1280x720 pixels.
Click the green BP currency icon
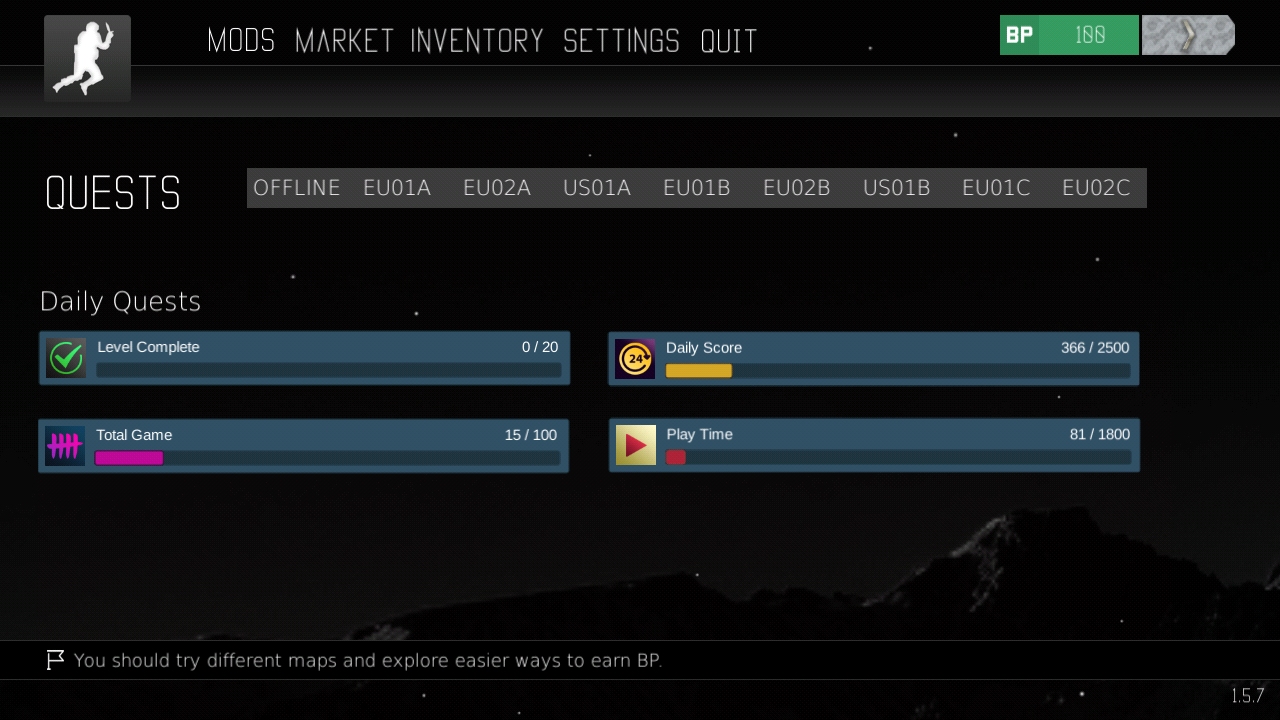pyautogui.click(x=1019, y=35)
